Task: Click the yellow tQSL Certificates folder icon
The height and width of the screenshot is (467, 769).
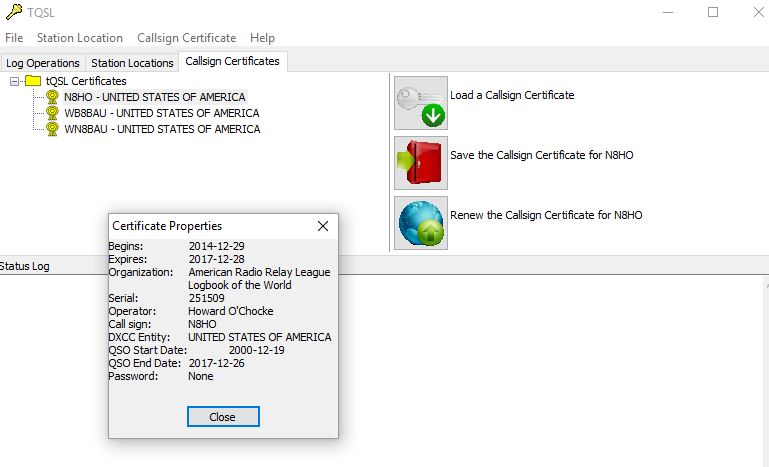Action: coord(33,81)
